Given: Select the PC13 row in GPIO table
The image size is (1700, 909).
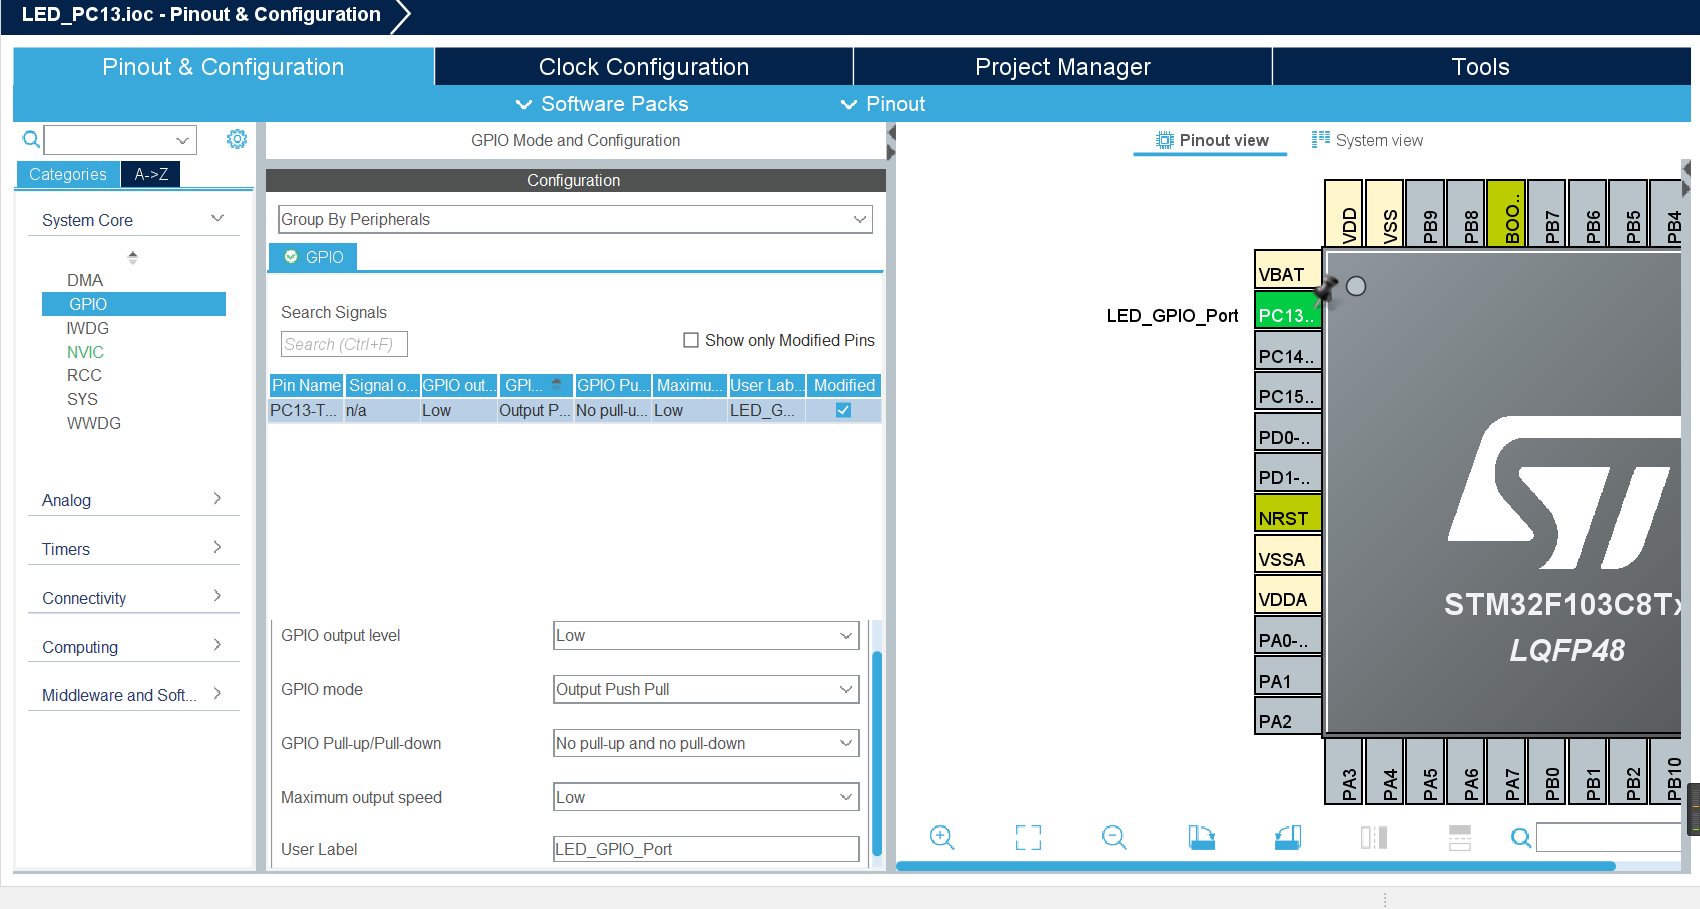Looking at the screenshot, I should pyautogui.click(x=575, y=410).
